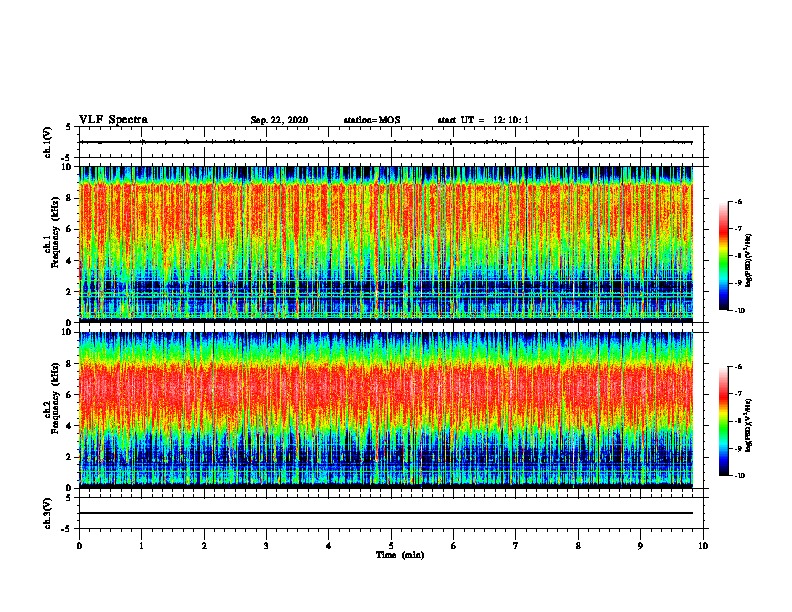Click time axis tick label "6"
Image resolution: width=792 pixels, height=612 pixels.
(x=454, y=546)
